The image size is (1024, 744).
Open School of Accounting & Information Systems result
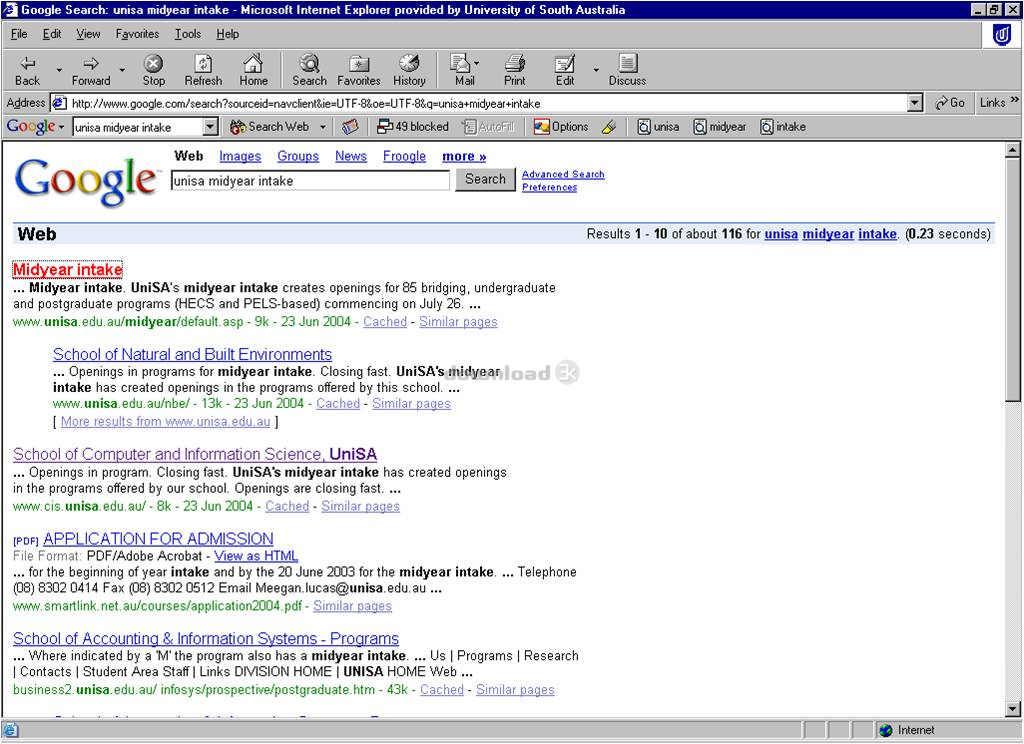pos(206,639)
